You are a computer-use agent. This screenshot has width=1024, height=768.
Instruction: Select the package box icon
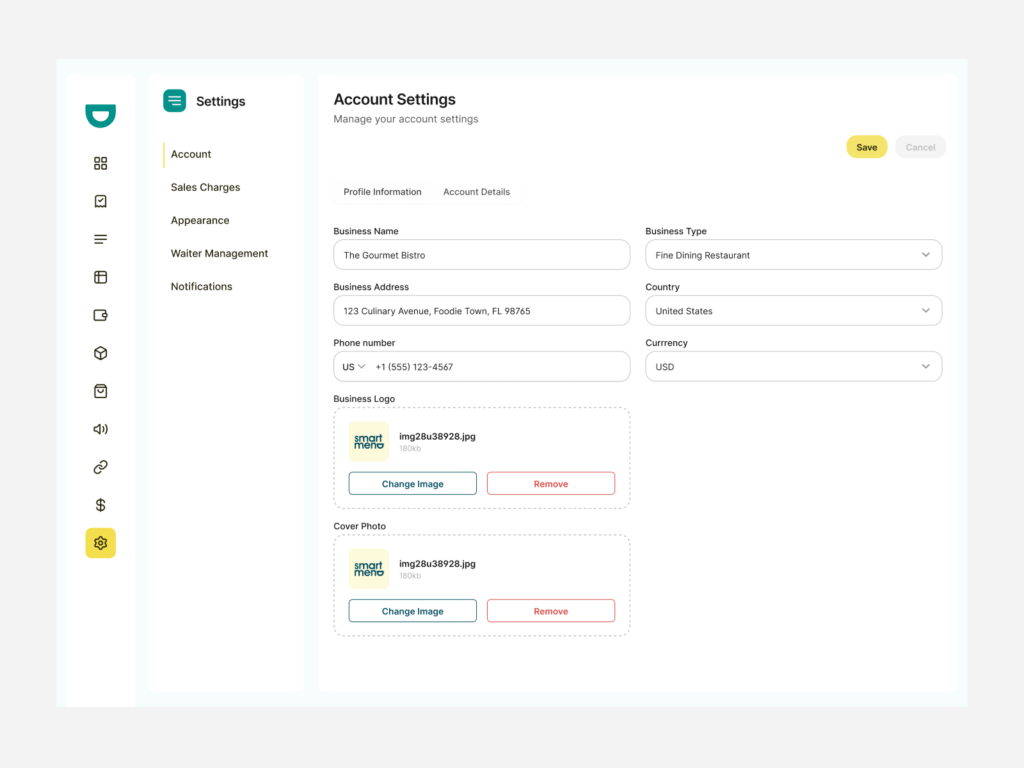pos(100,353)
